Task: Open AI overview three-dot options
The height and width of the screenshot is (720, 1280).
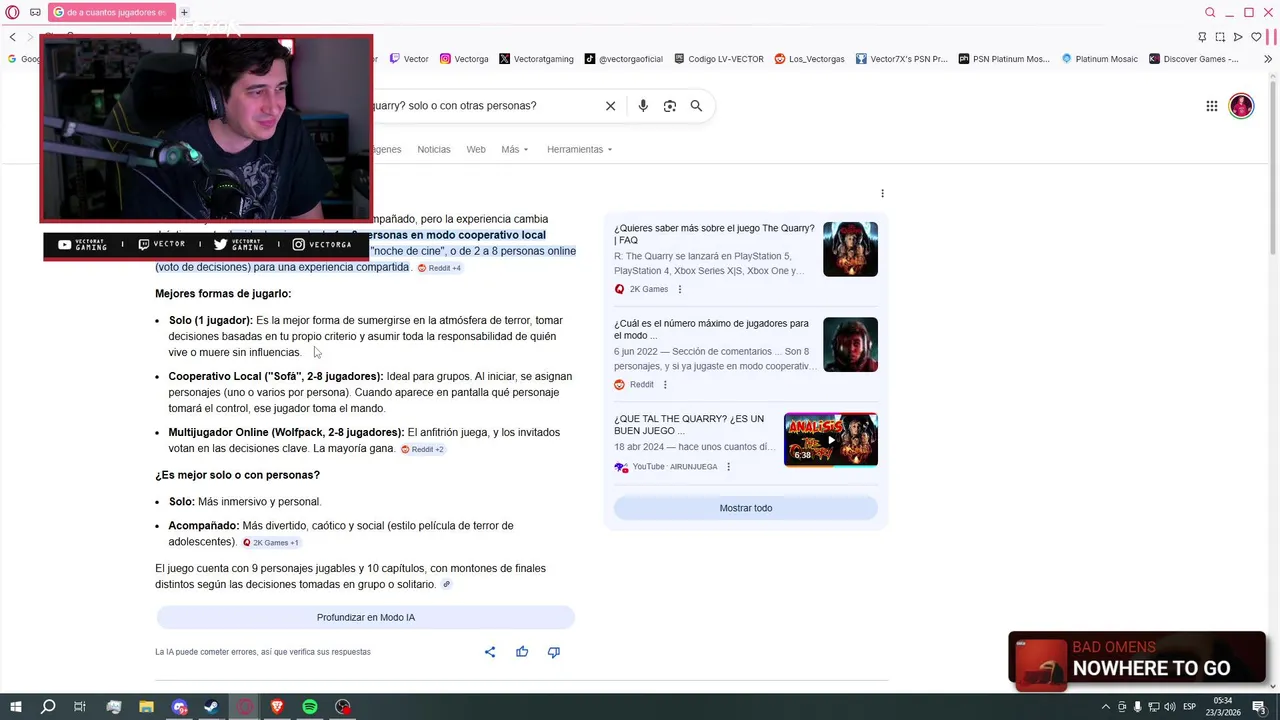Action: point(882,193)
